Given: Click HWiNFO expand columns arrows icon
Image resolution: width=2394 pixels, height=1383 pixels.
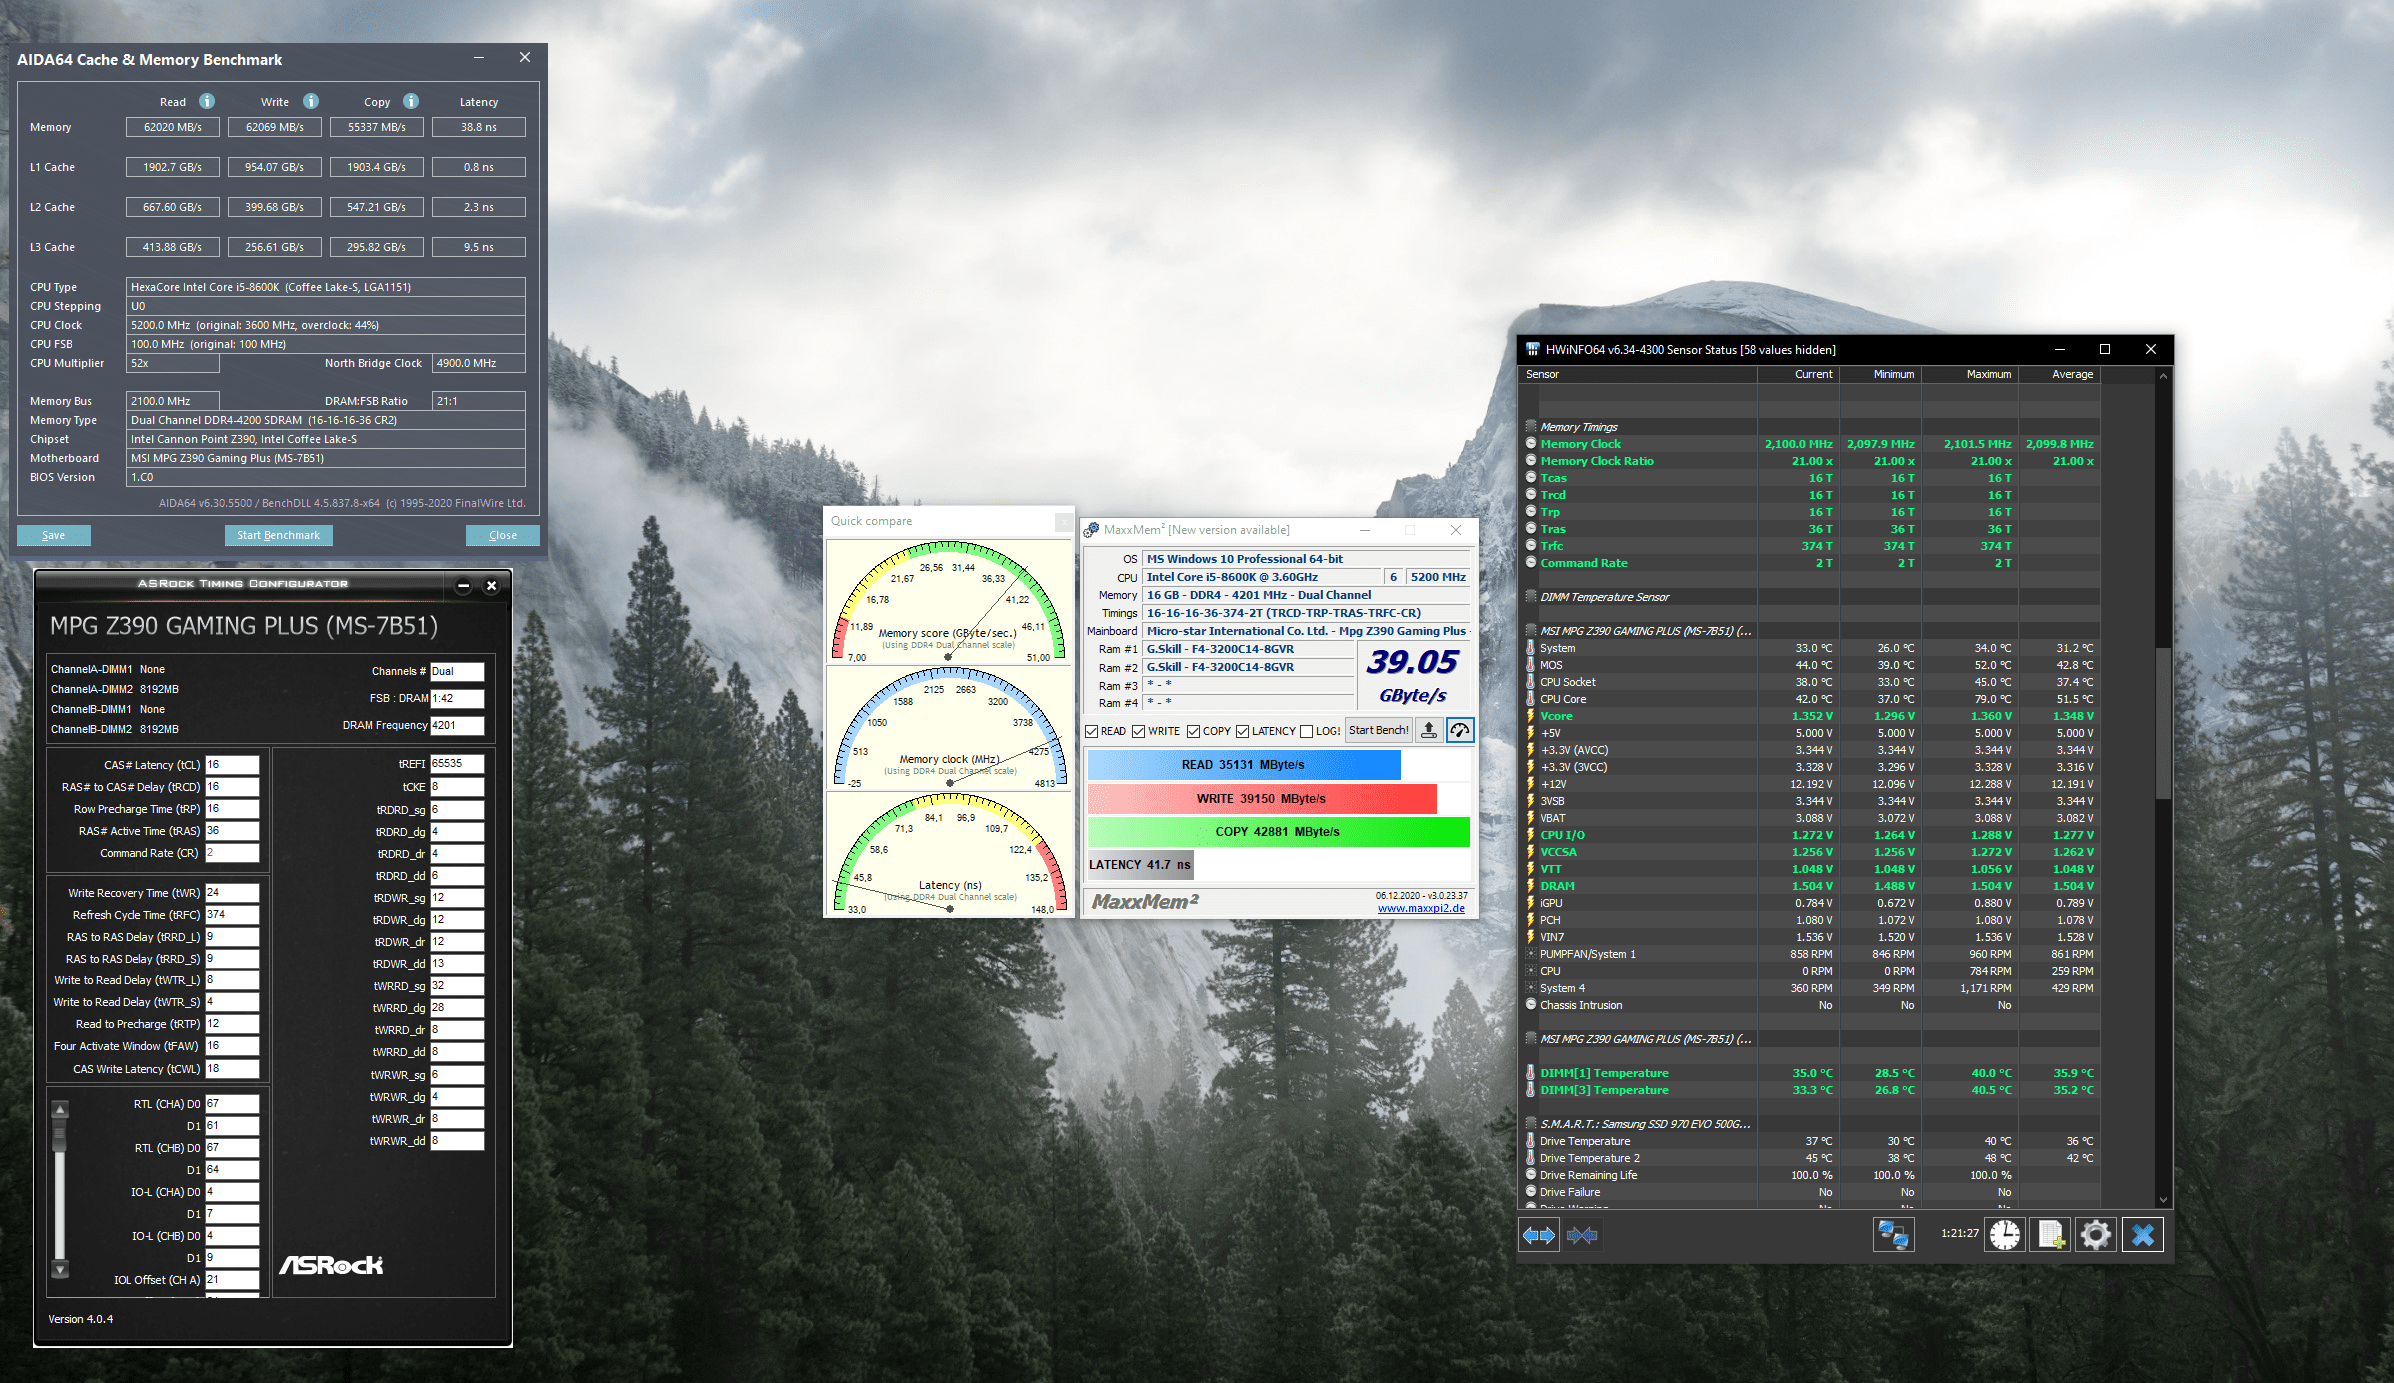Looking at the screenshot, I should pos(1538,1235).
